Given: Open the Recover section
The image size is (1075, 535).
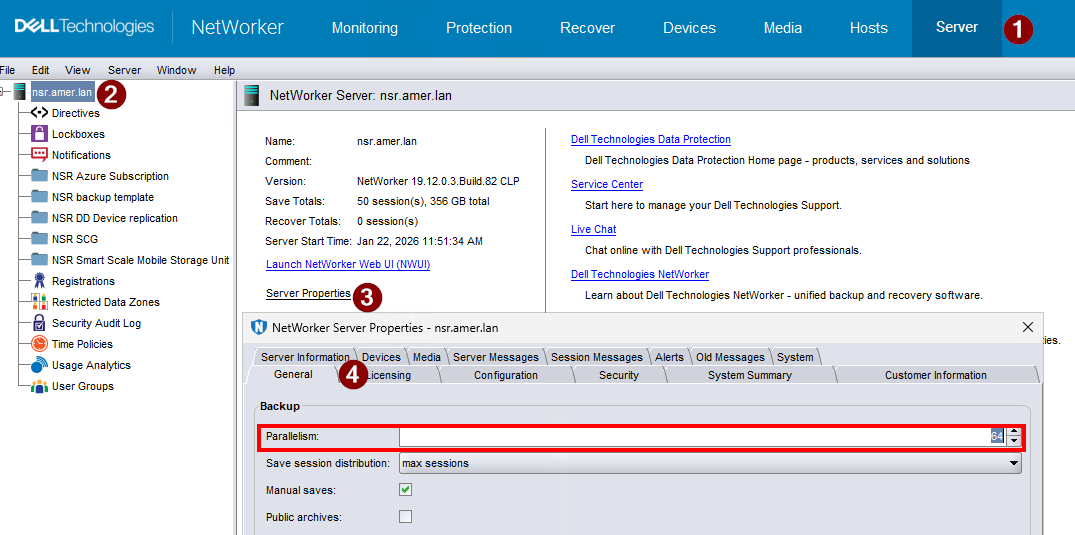Looking at the screenshot, I should tap(588, 28).
